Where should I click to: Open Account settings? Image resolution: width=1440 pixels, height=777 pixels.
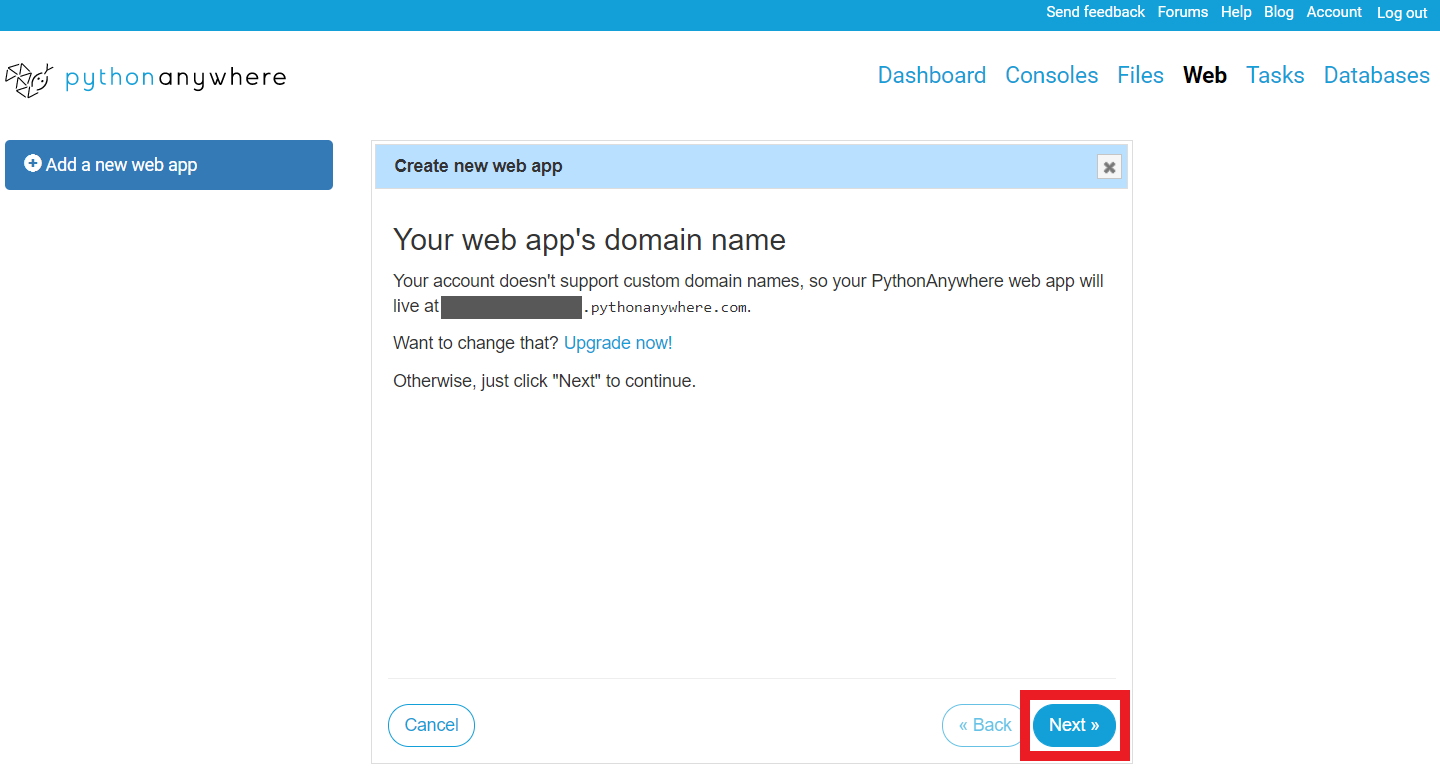point(1334,12)
